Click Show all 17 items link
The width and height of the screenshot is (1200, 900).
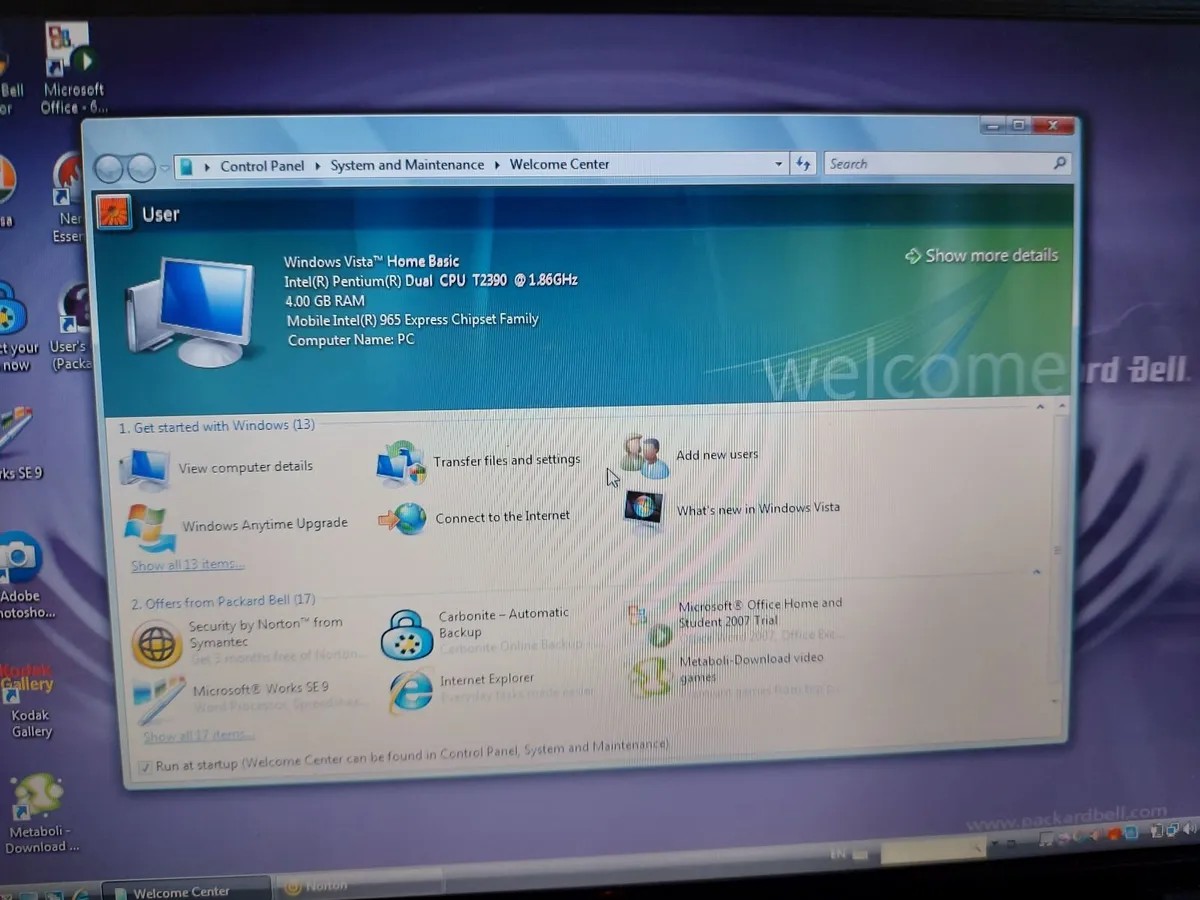click(x=198, y=736)
